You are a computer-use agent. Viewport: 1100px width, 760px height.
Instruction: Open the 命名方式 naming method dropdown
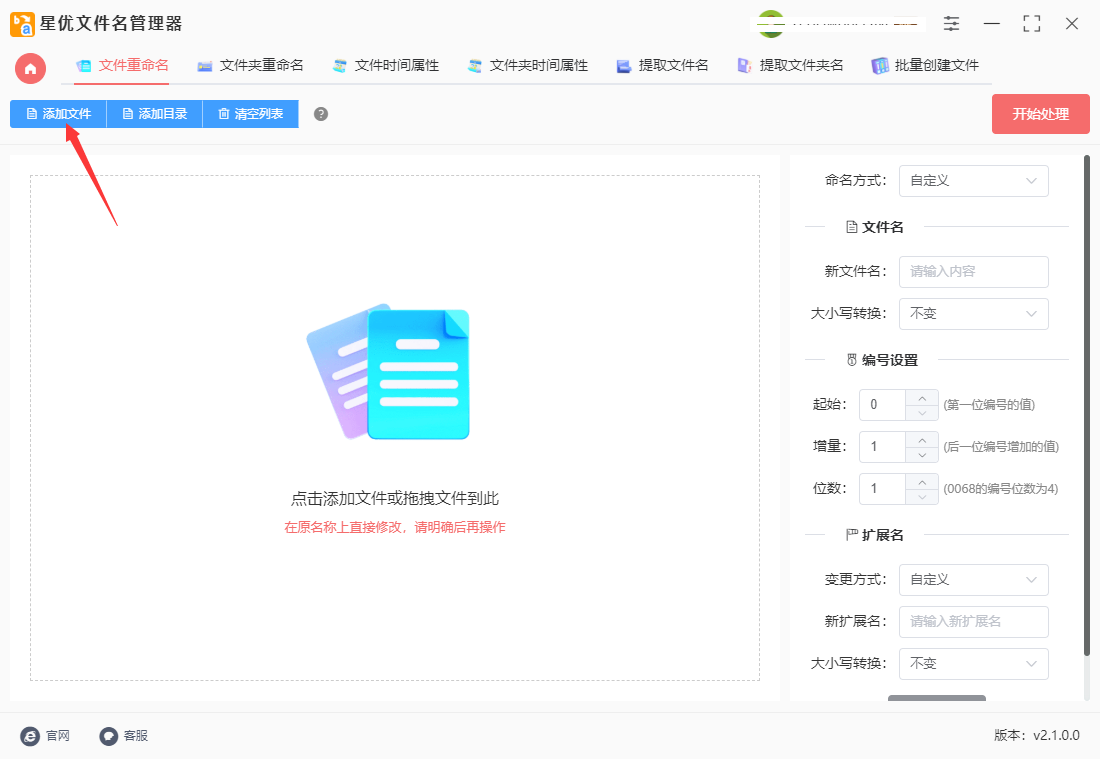[973, 181]
